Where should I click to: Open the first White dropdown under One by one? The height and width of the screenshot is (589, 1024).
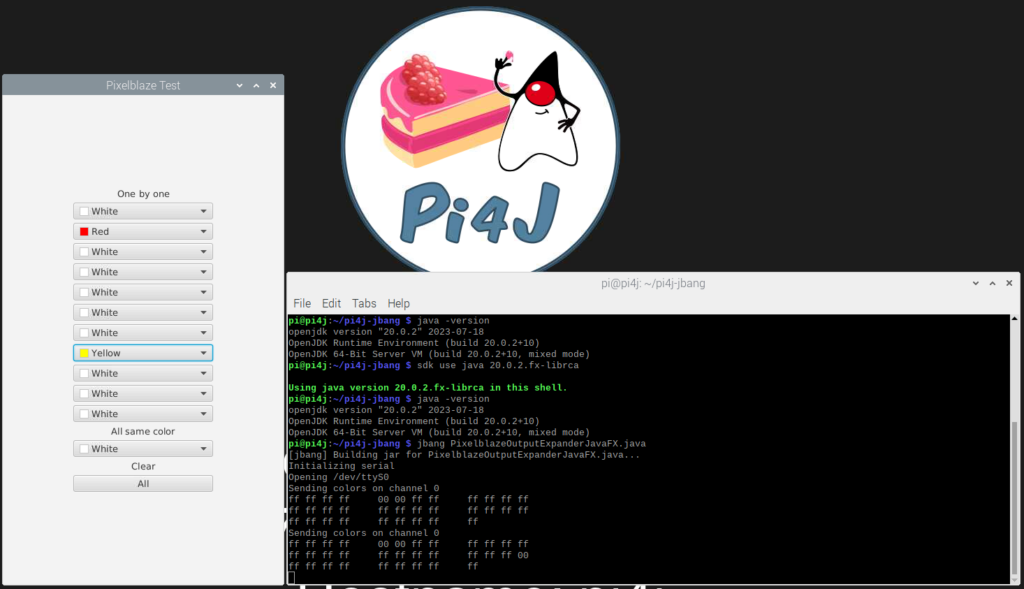pyautogui.click(x=143, y=212)
